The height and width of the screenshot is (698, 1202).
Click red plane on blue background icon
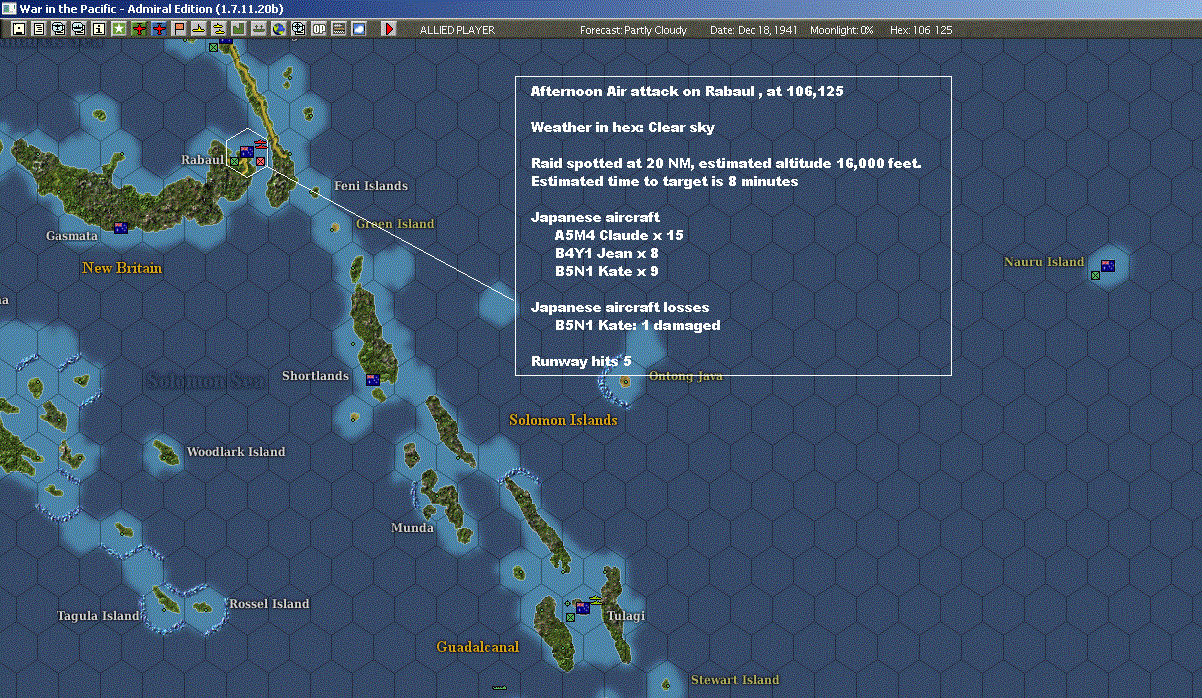coord(160,30)
